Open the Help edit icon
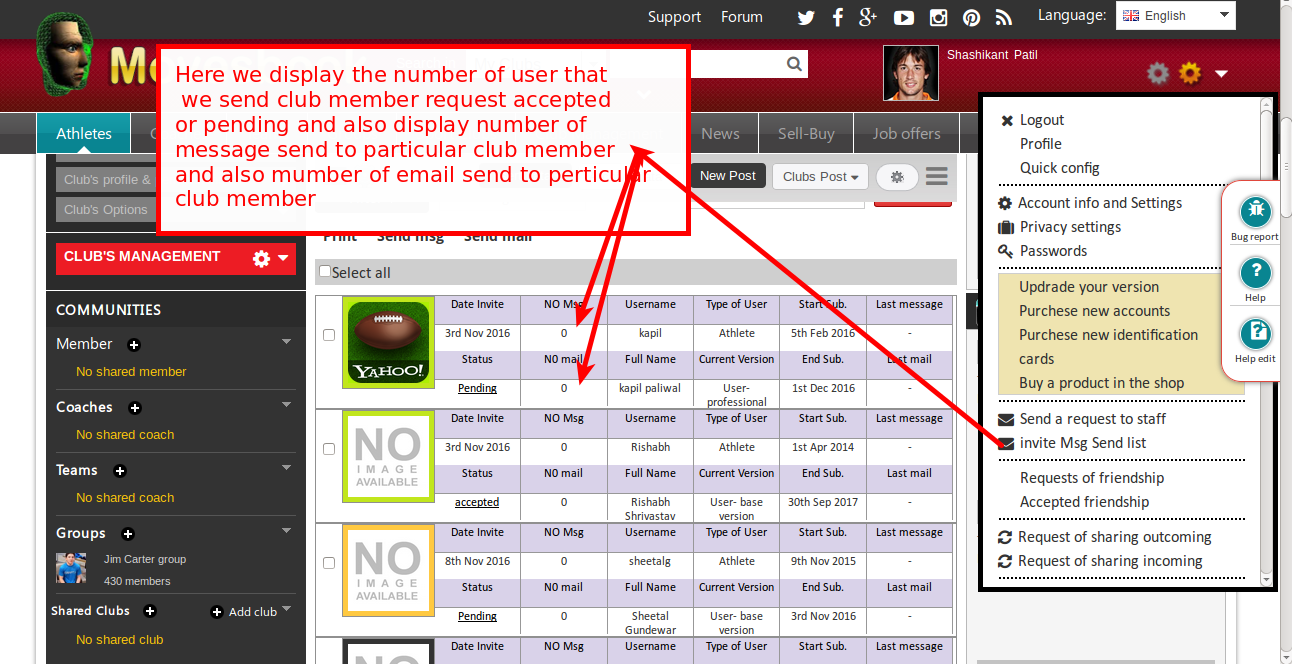Image resolution: width=1292 pixels, height=664 pixels. 1255,333
